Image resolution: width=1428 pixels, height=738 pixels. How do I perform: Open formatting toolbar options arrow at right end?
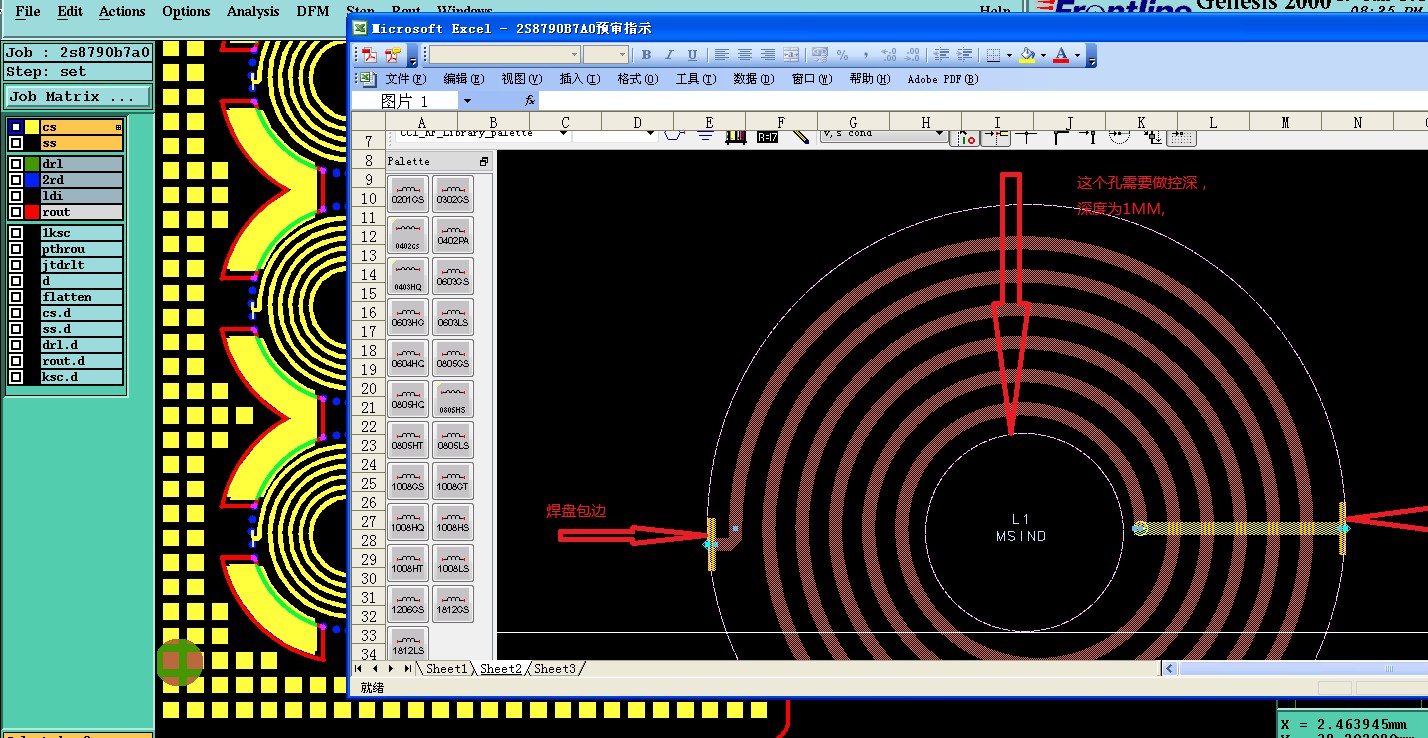(x=1091, y=57)
